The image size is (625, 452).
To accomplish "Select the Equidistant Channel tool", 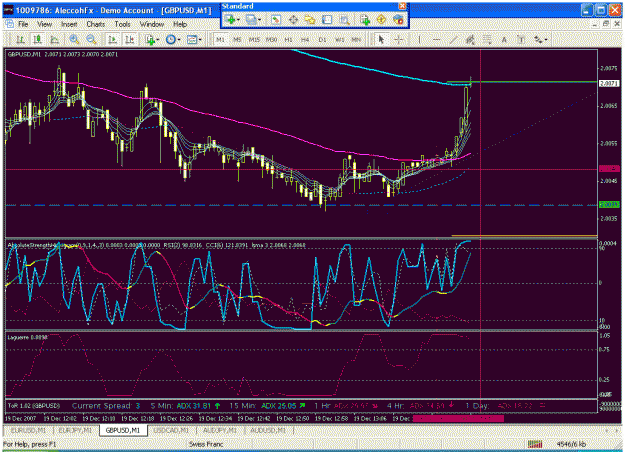I will (x=470, y=39).
